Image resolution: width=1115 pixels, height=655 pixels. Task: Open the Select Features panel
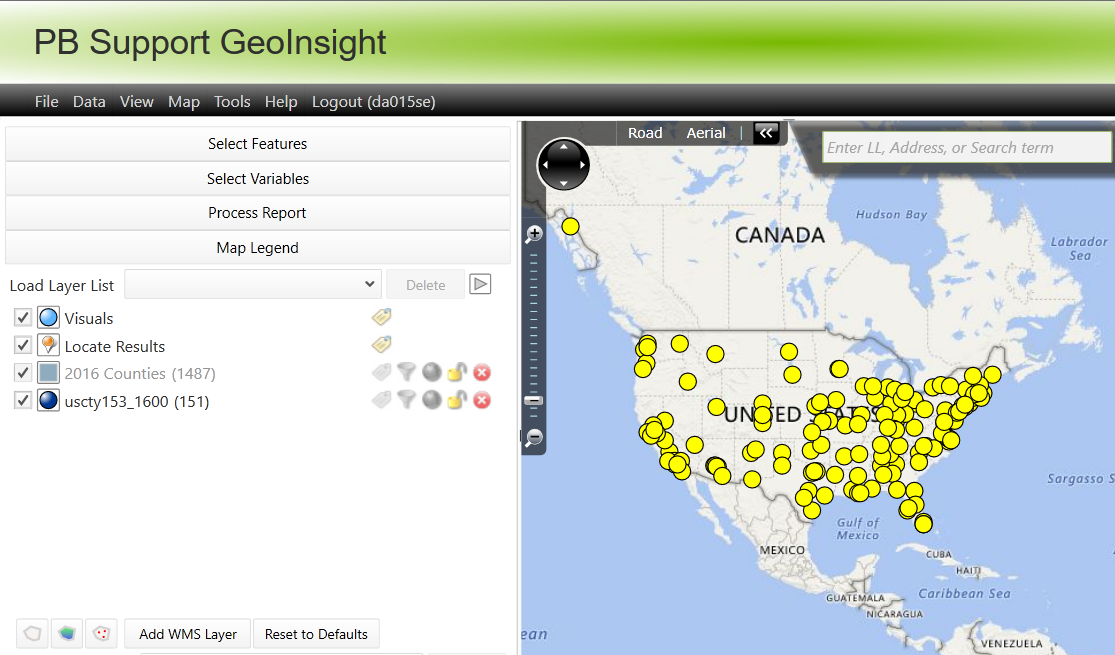click(257, 143)
